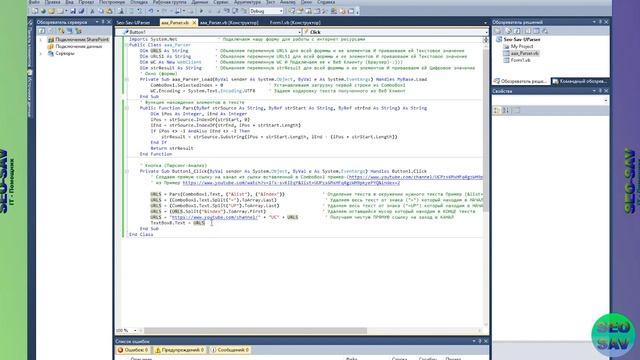This screenshot has width=640, height=360.
Task: Switch to aaa_Parser.vb [Конструктор] tab
Action: (229, 22)
